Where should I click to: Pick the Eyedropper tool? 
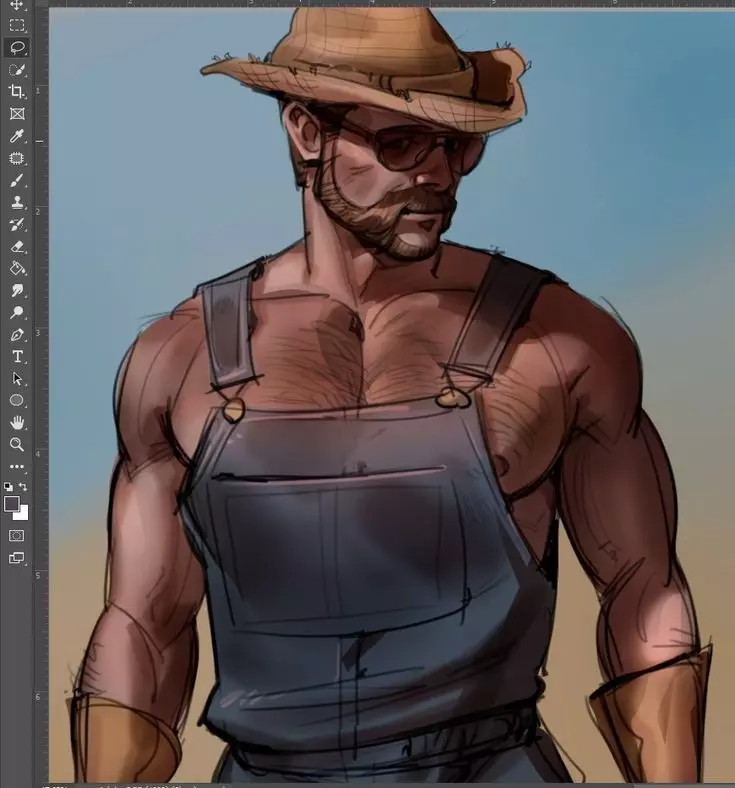coord(17,136)
